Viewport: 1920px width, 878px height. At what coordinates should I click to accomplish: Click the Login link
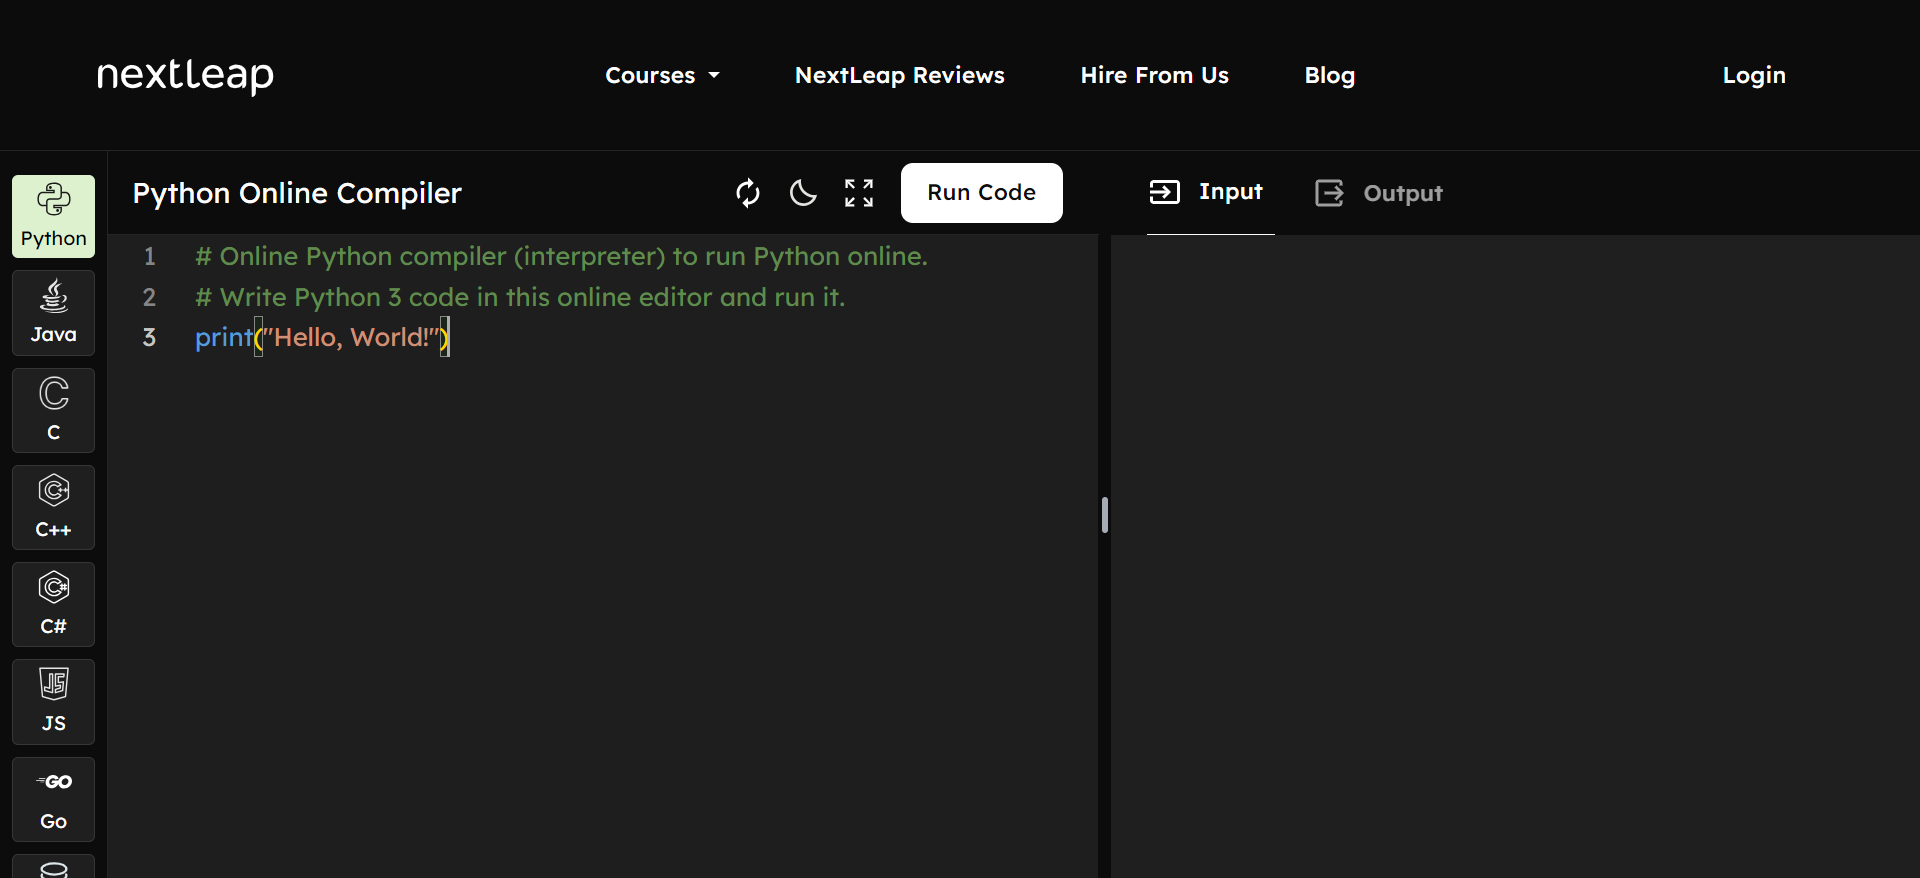(x=1753, y=75)
